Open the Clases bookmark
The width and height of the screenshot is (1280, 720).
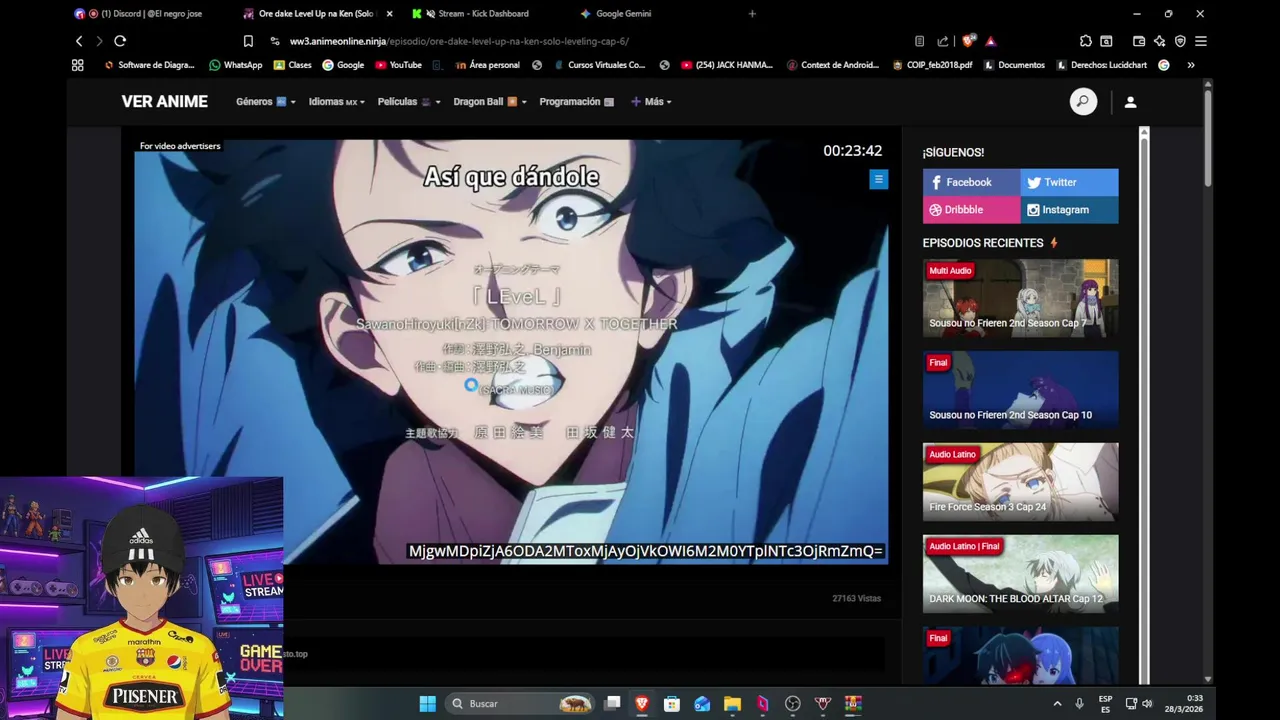pos(292,65)
